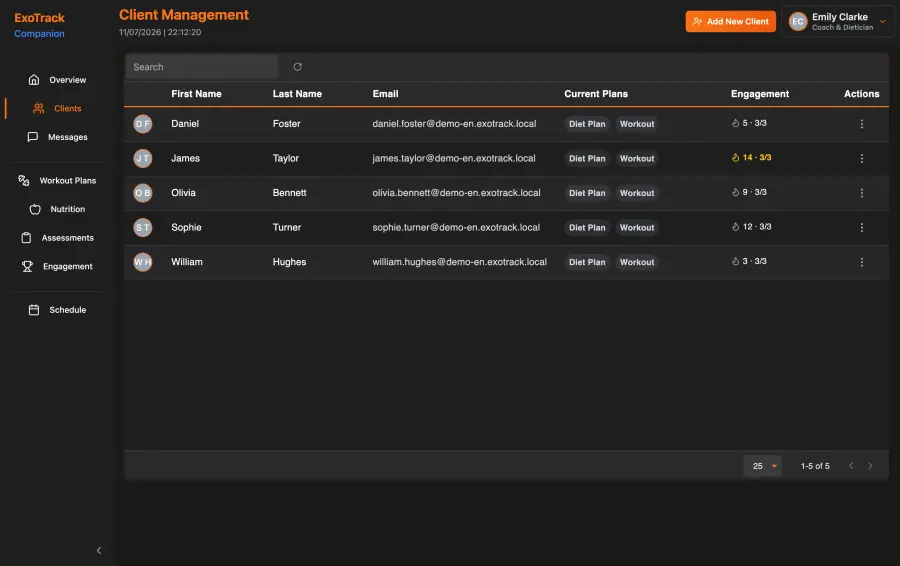Click the WH avatar for William
Screen dimensions: 900x566
point(143,262)
